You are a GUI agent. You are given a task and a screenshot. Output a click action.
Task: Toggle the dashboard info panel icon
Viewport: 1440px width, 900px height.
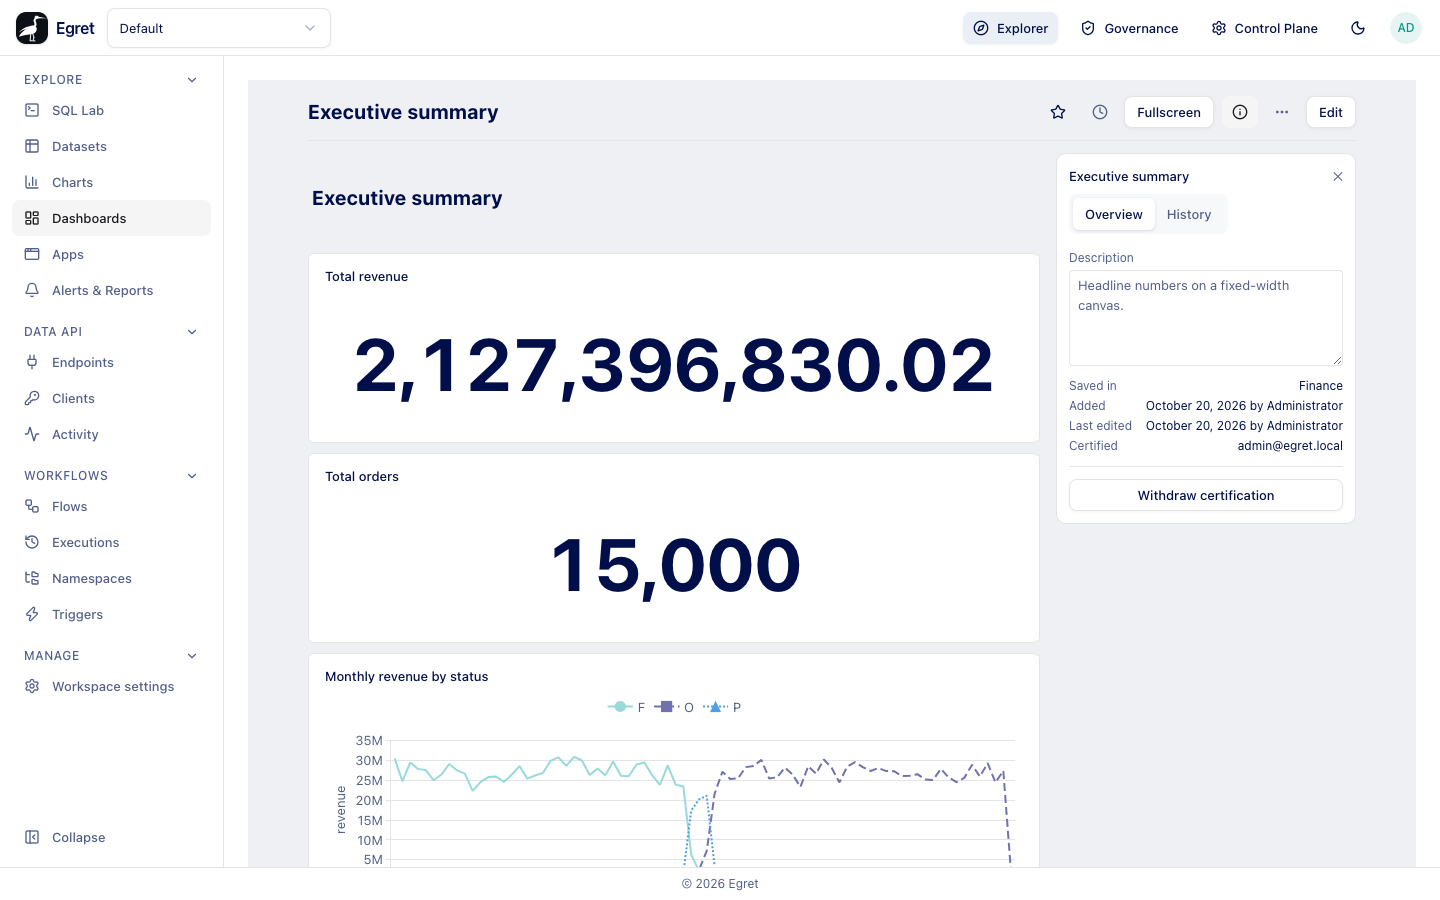(1240, 112)
